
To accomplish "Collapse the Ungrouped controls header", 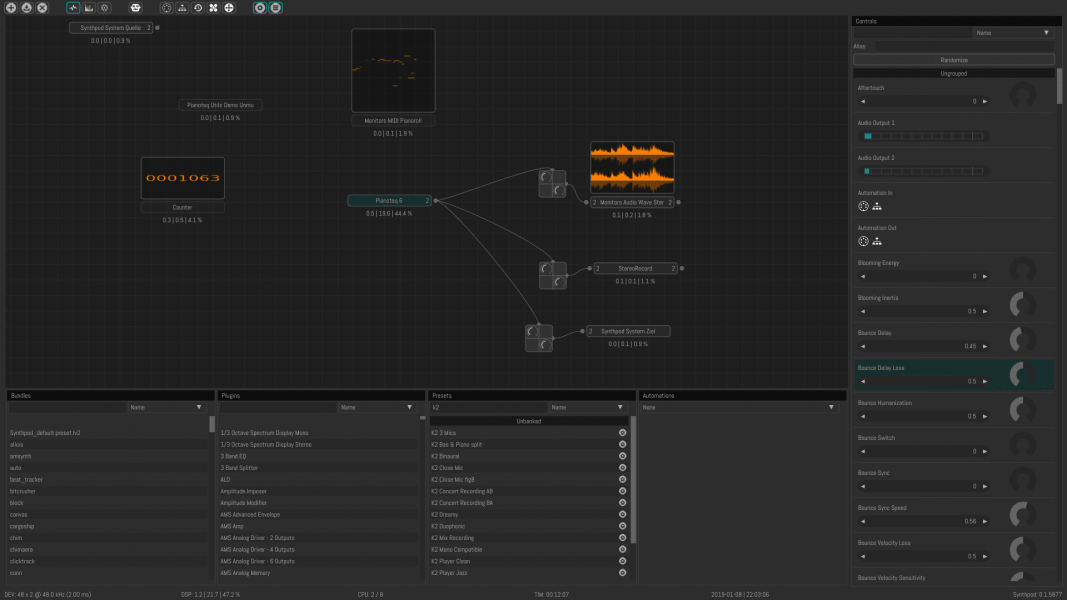I will point(953,73).
